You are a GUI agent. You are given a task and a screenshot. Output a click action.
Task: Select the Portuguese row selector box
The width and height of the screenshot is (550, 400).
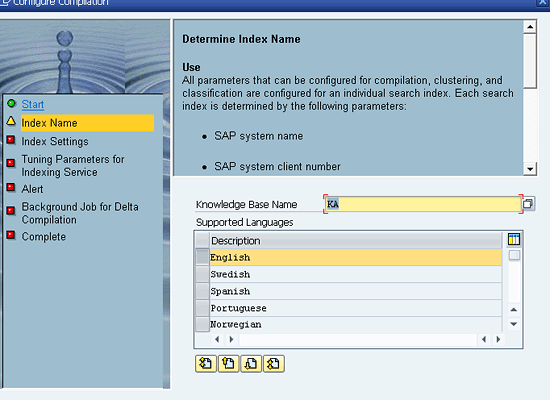click(x=202, y=308)
